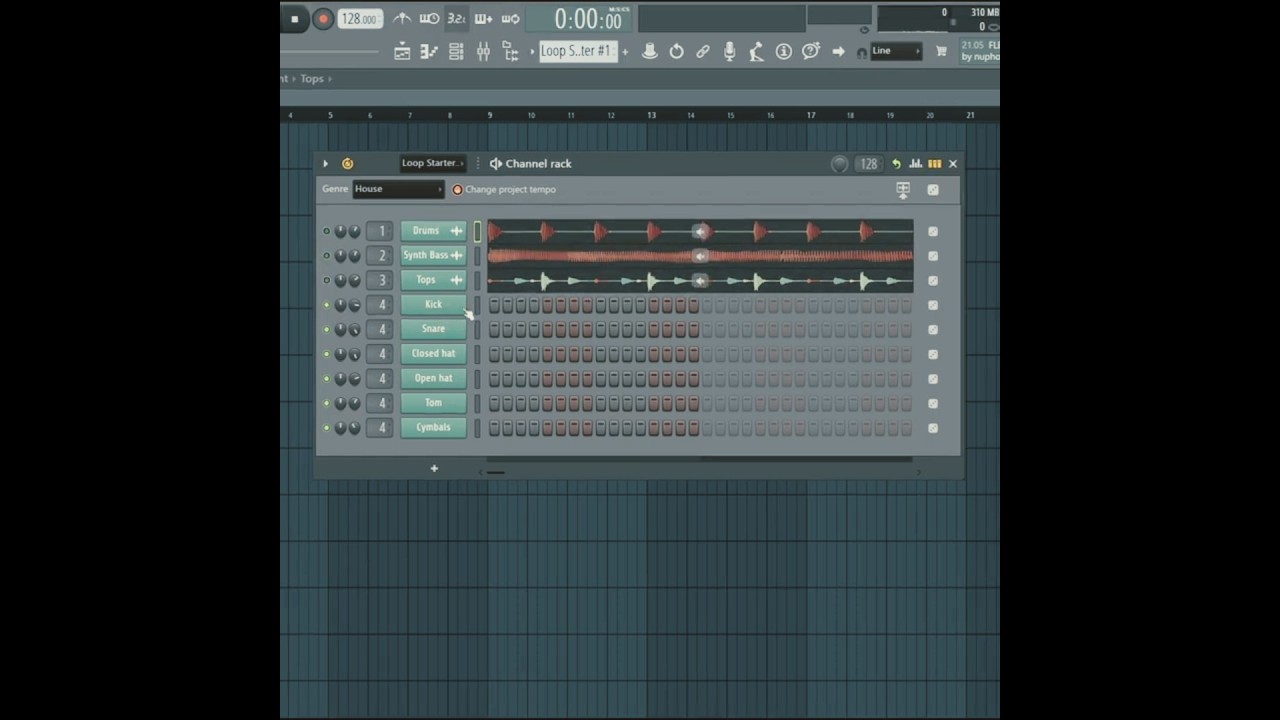Randomize the Drums loop with dice icon
Screen dimensions: 1280x720
pos(933,231)
